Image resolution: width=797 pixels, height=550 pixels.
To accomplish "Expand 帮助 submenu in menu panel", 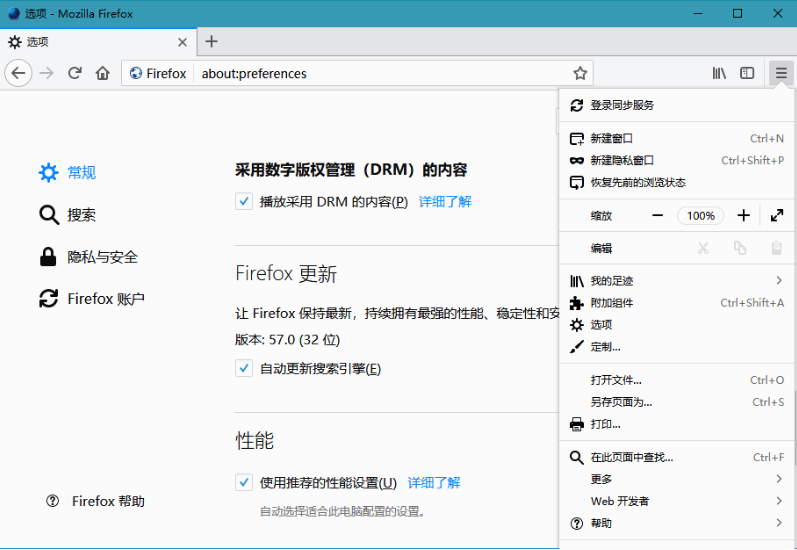I will tap(677, 523).
